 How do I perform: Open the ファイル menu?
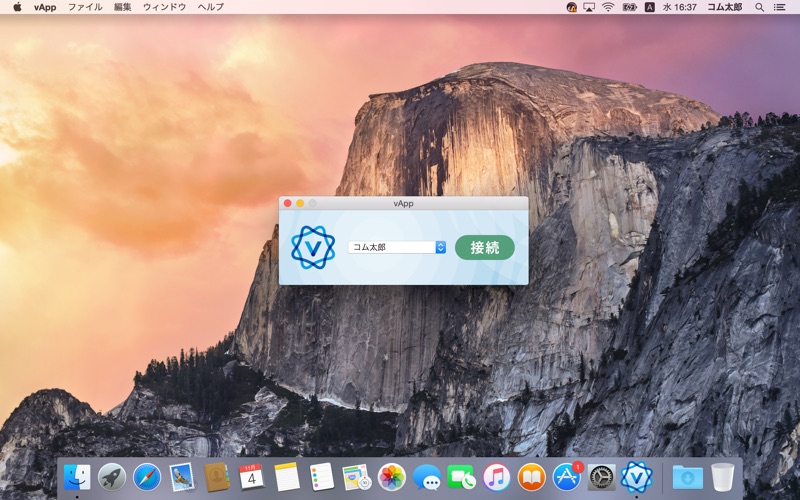tap(85, 7)
